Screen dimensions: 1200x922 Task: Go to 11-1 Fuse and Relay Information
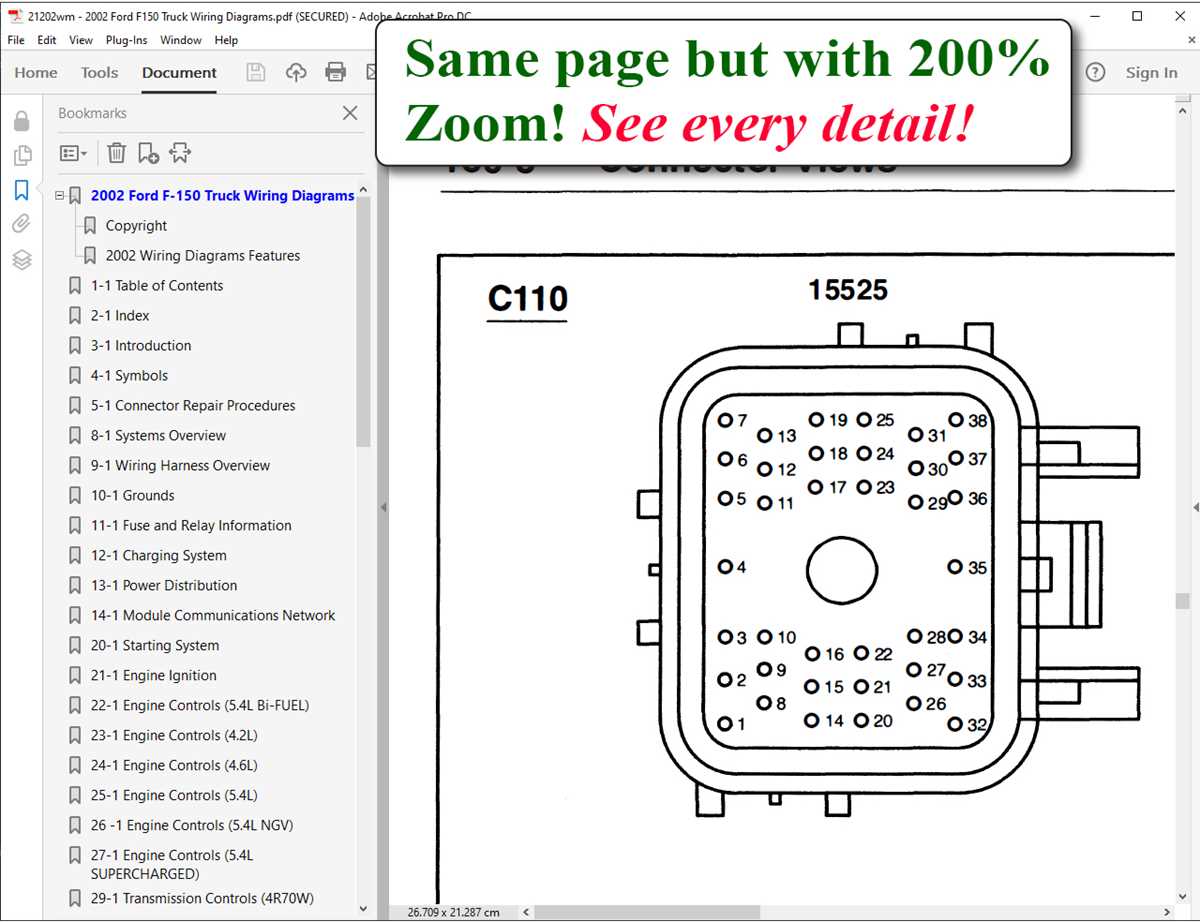pyautogui.click(x=191, y=526)
